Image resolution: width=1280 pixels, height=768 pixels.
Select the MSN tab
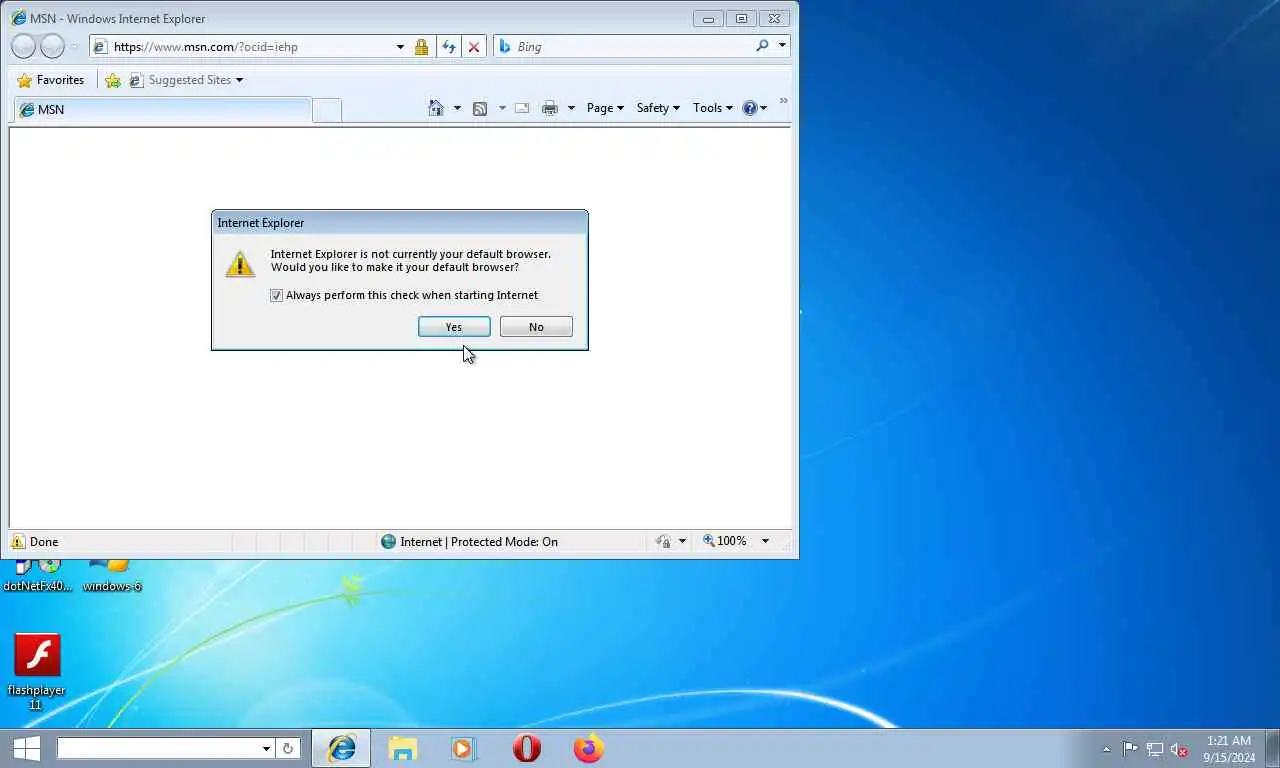pyautogui.click(x=161, y=110)
